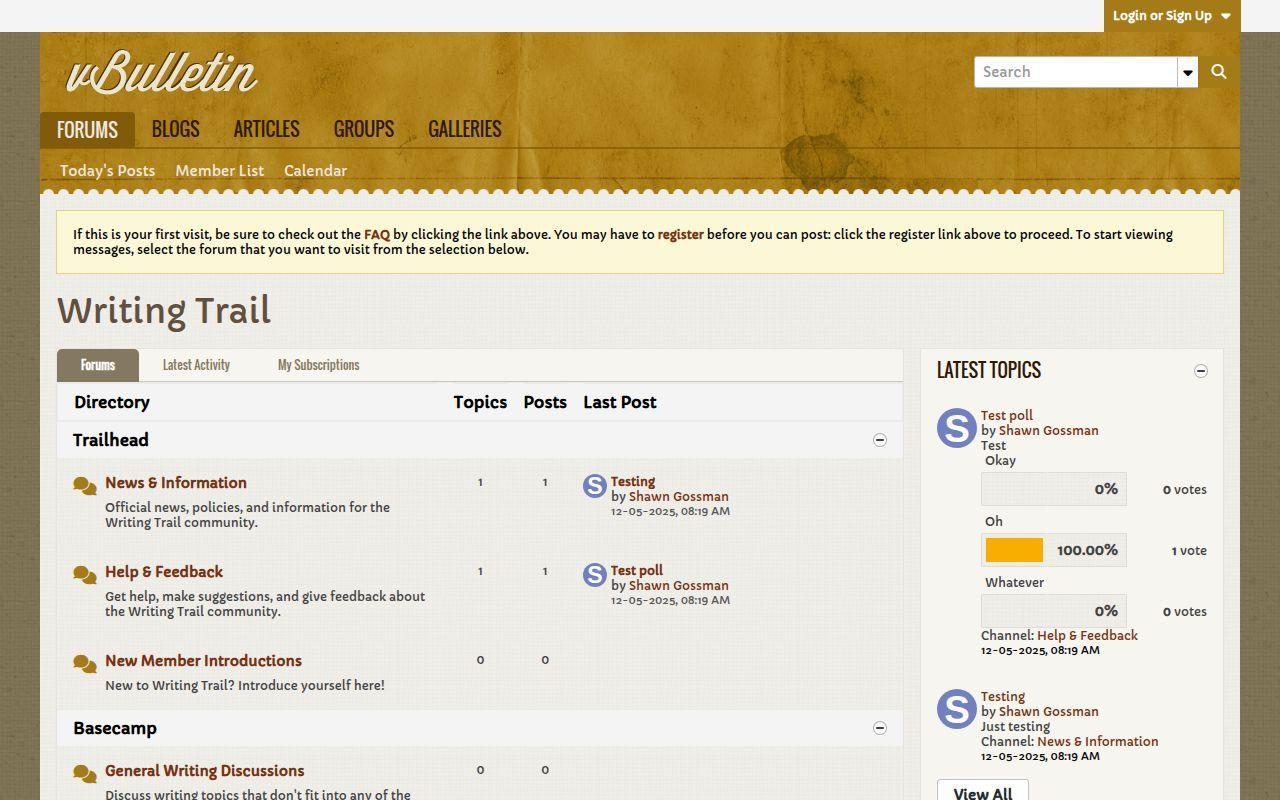Follow the register link in the notice

click(680, 235)
